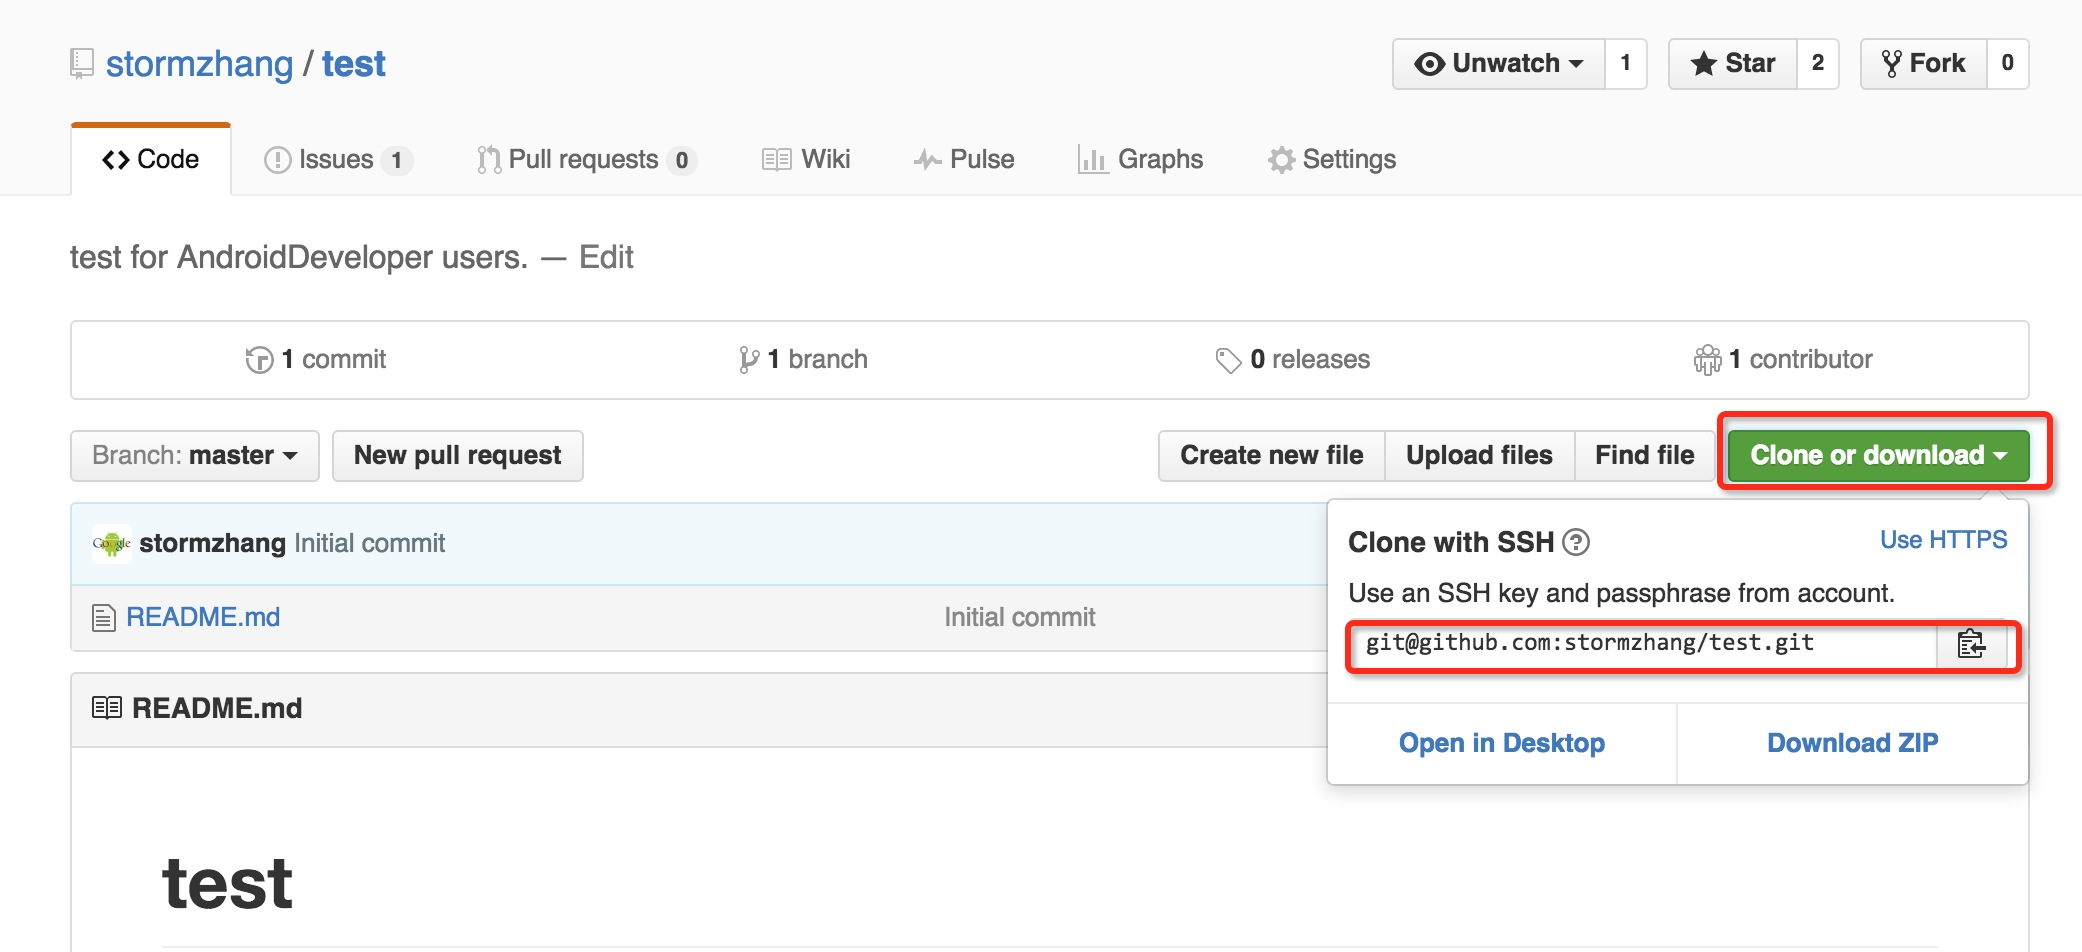2082x952 pixels.
Task: Open the Clone or download dropdown
Action: pos(1878,455)
